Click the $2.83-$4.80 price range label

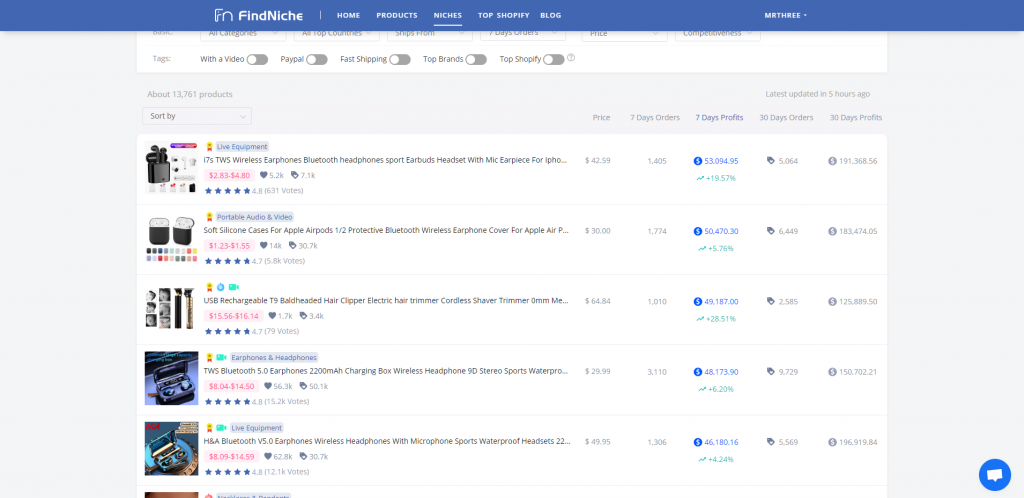point(229,175)
